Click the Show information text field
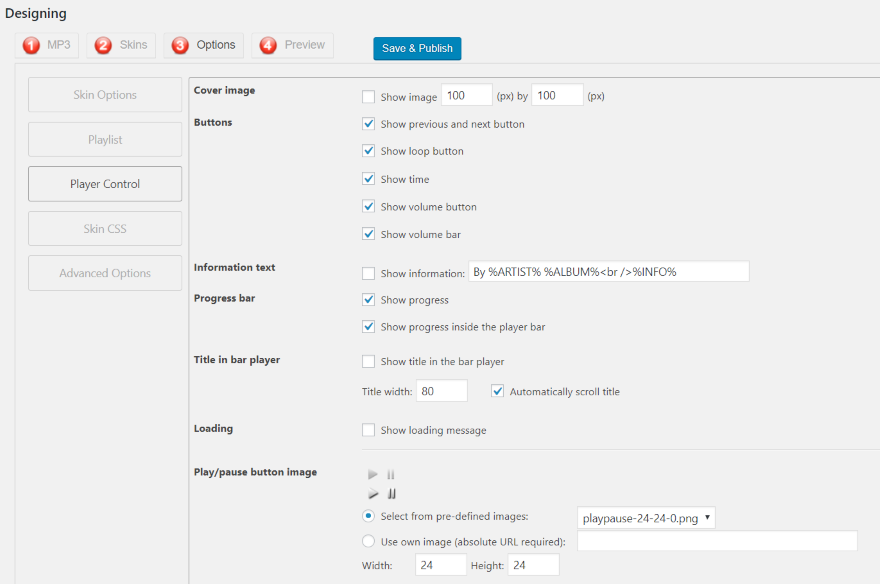Image resolution: width=880 pixels, height=584 pixels. coord(609,272)
